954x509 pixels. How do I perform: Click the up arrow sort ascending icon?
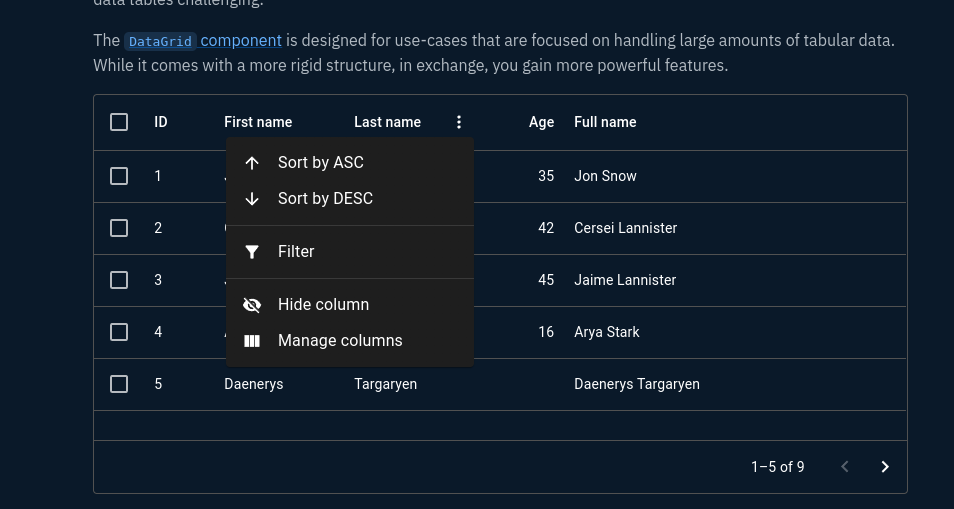252,163
